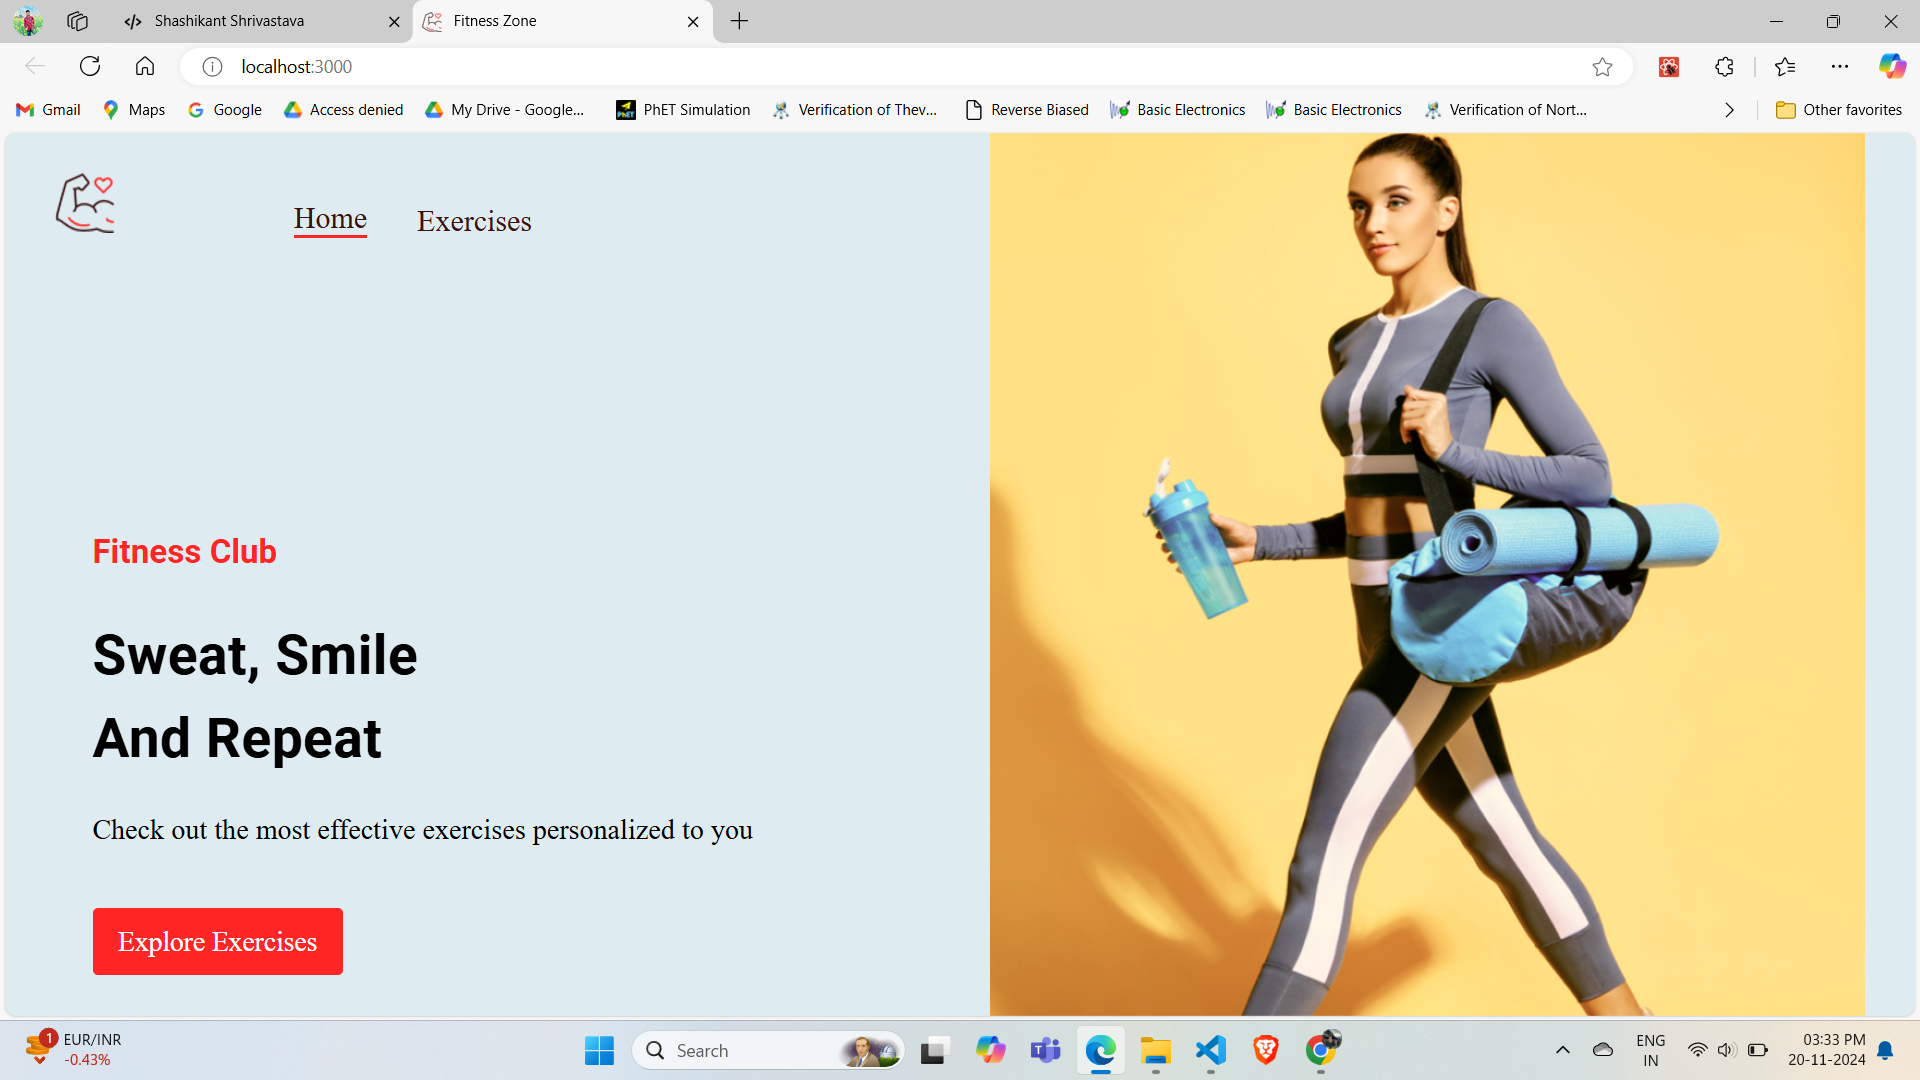Launch Visual Studio Code from taskbar

tap(1210, 1050)
